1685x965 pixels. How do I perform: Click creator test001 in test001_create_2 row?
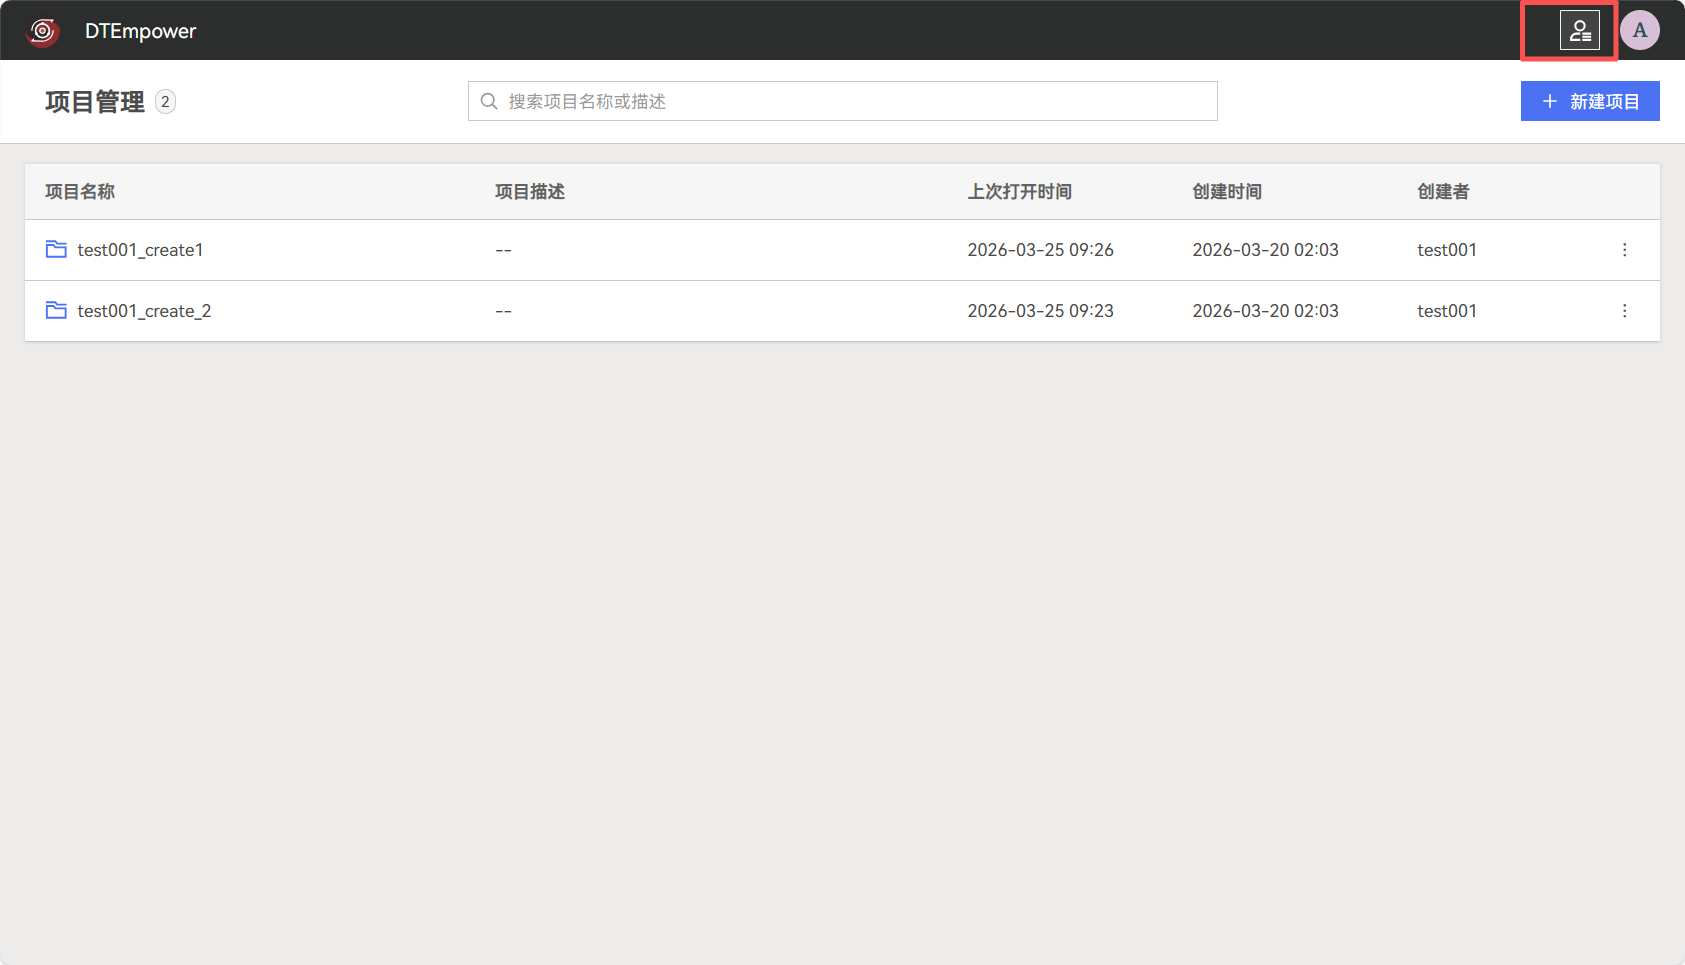click(x=1447, y=311)
